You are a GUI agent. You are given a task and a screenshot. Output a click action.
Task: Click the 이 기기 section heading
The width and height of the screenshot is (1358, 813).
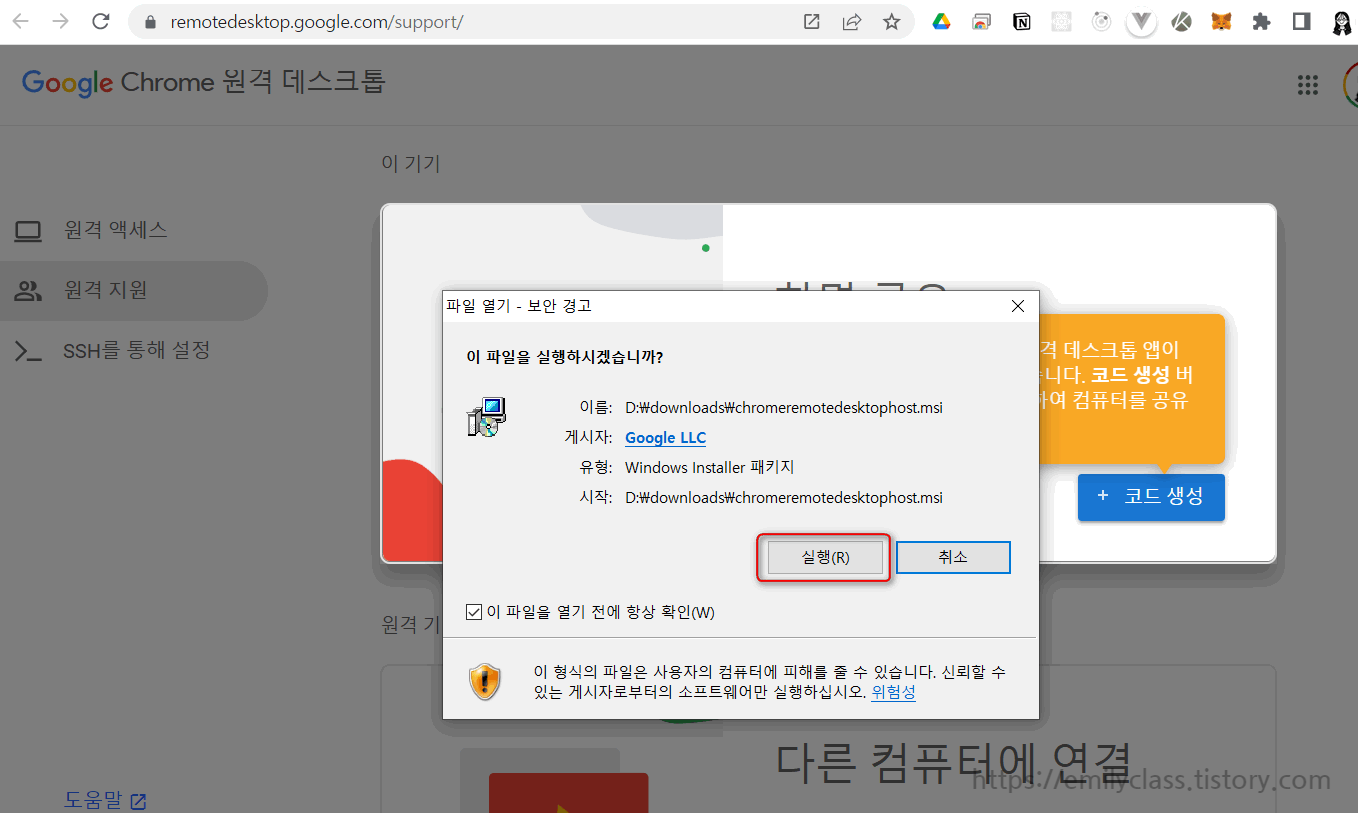click(x=411, y=163)
